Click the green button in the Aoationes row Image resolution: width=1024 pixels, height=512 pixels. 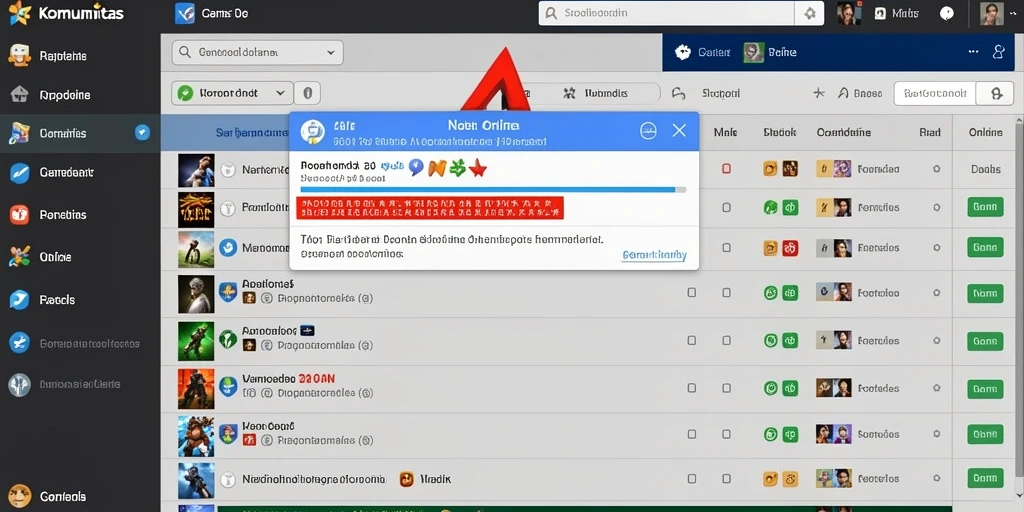(985, 294)
